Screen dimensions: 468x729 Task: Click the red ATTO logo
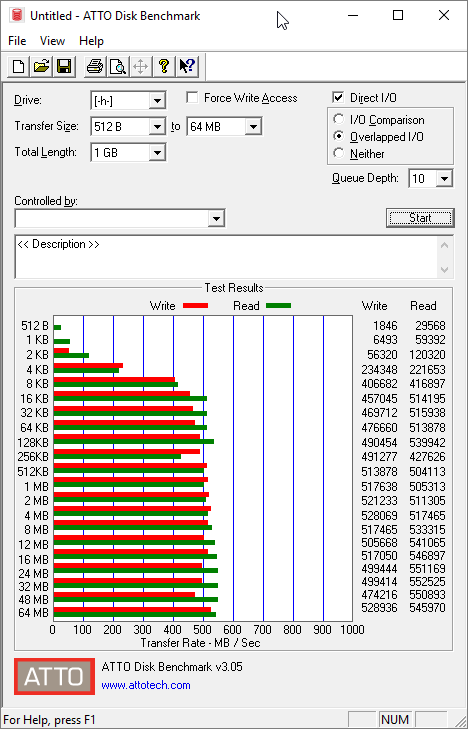tap(54, 676)
